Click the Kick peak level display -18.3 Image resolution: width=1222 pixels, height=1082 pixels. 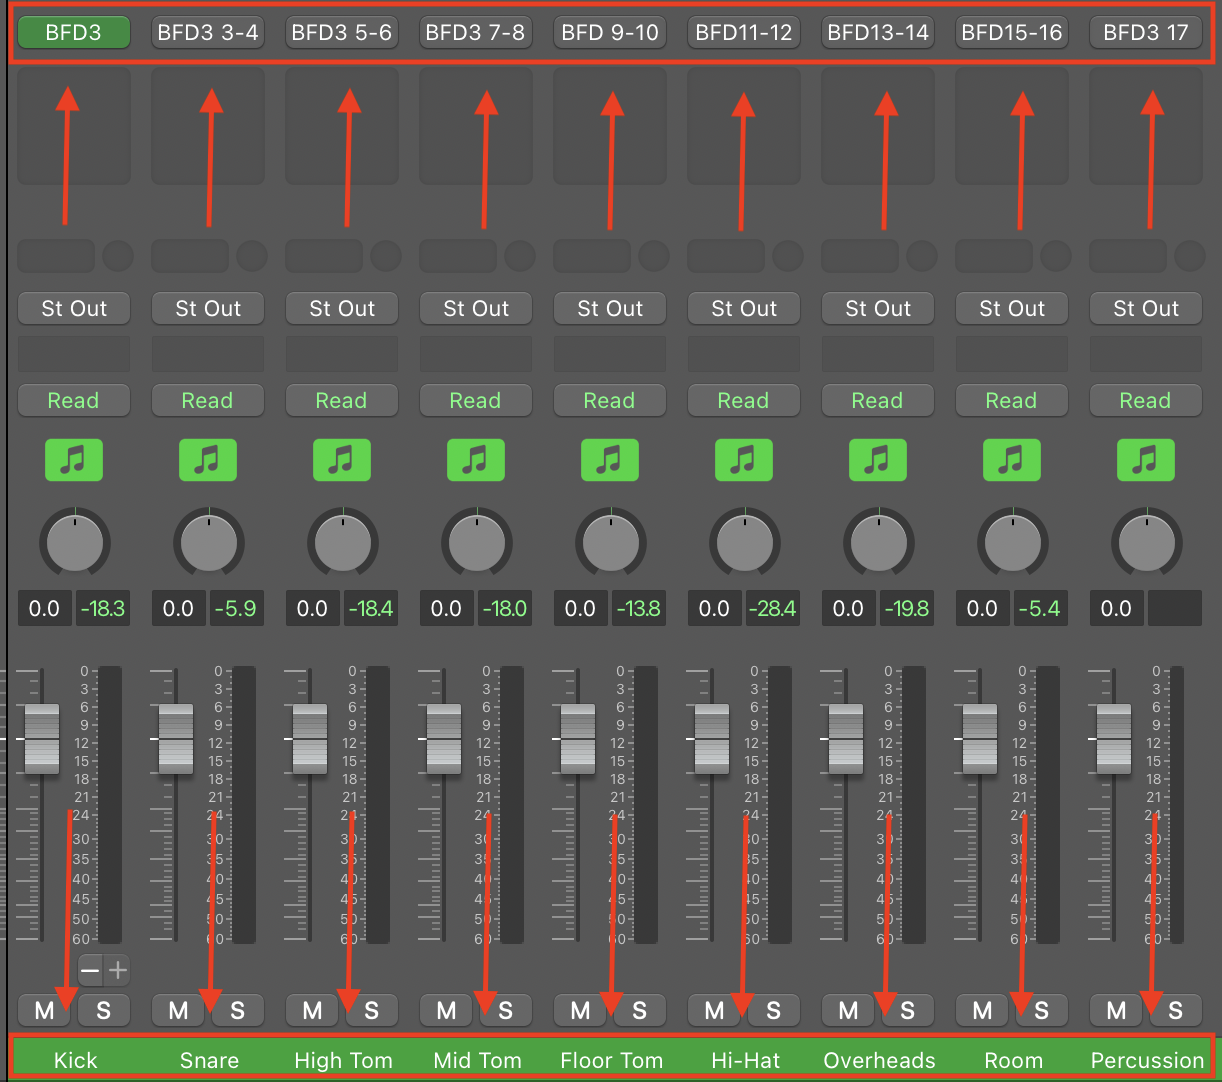pyautogui.click(x=103, y=608)
